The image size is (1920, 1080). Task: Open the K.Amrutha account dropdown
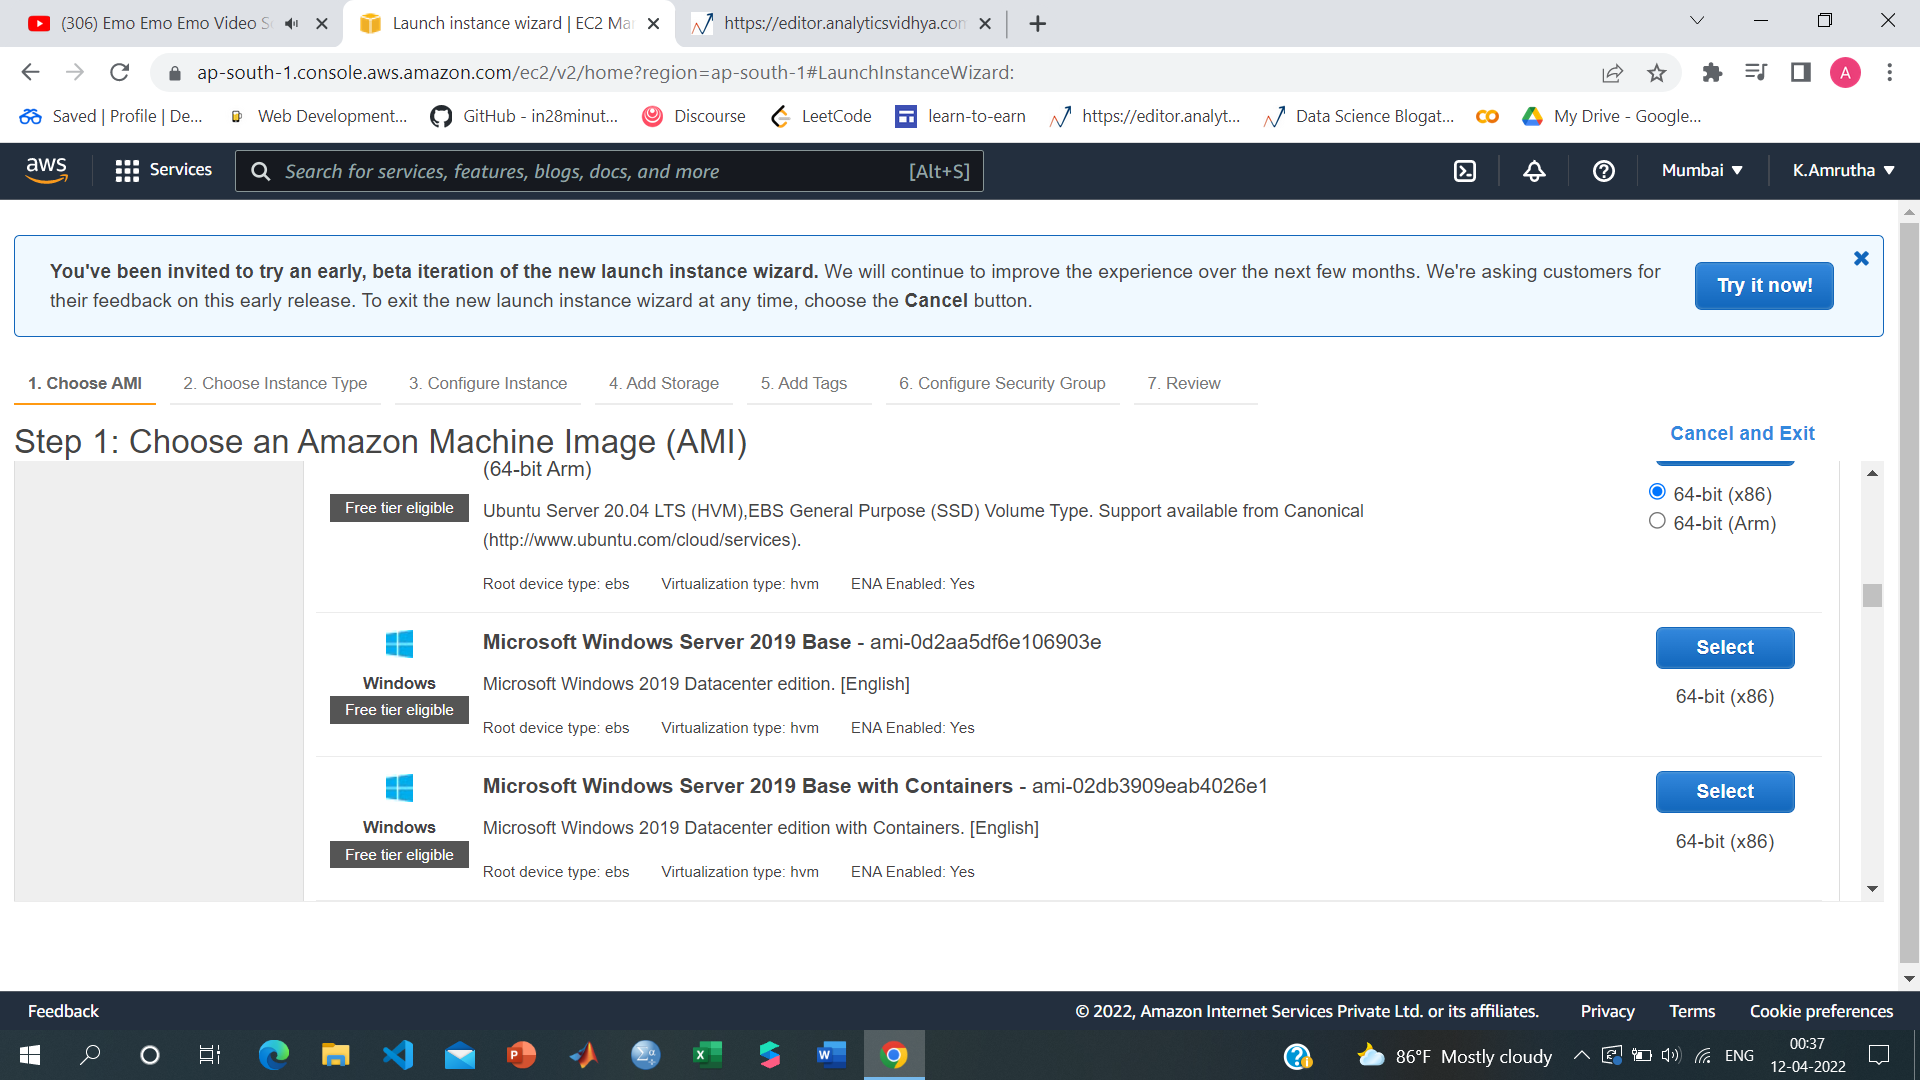[x=1843, y=170]
